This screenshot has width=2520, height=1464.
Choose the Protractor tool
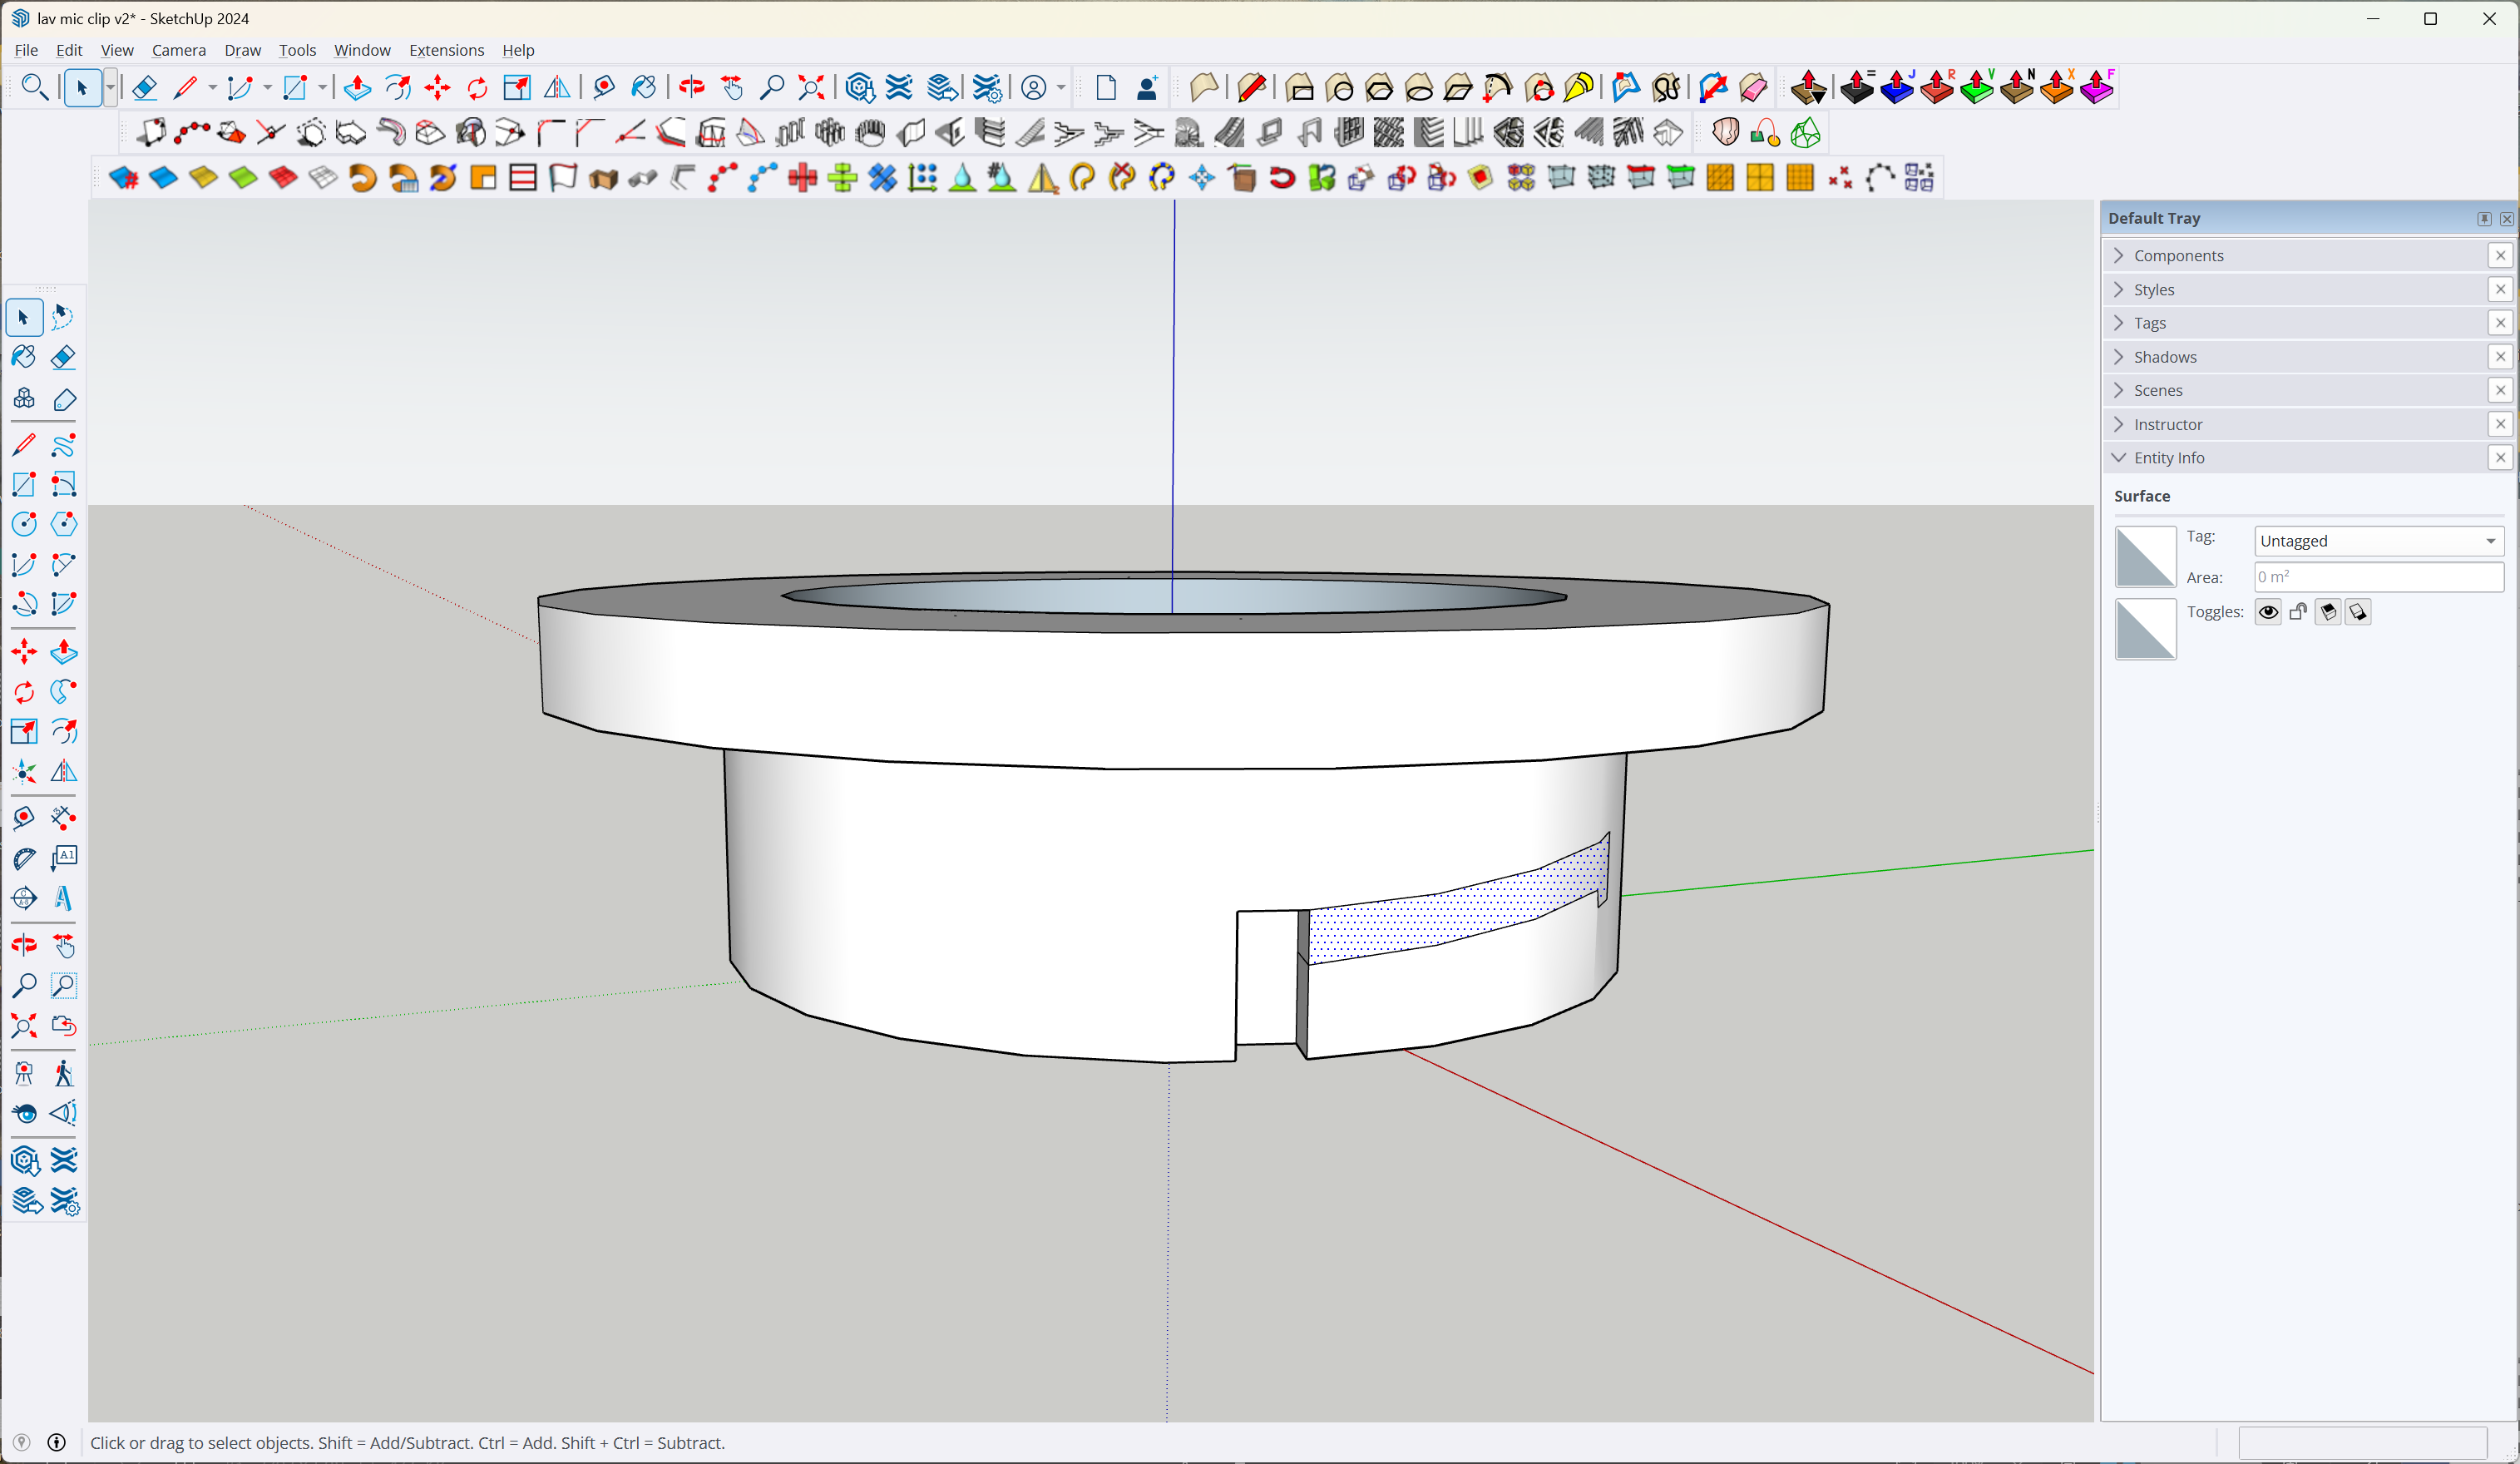pyautogui.click(x=24, y=858)
